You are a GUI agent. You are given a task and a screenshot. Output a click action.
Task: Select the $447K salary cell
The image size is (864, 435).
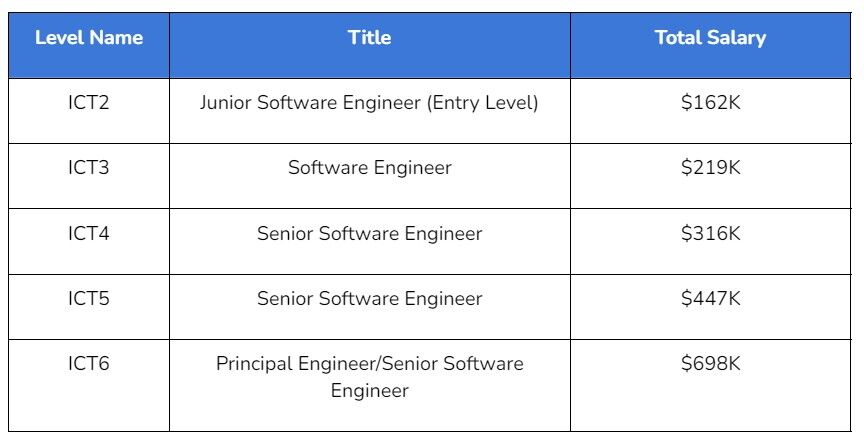pyautogui.click(x=710, y=299)
